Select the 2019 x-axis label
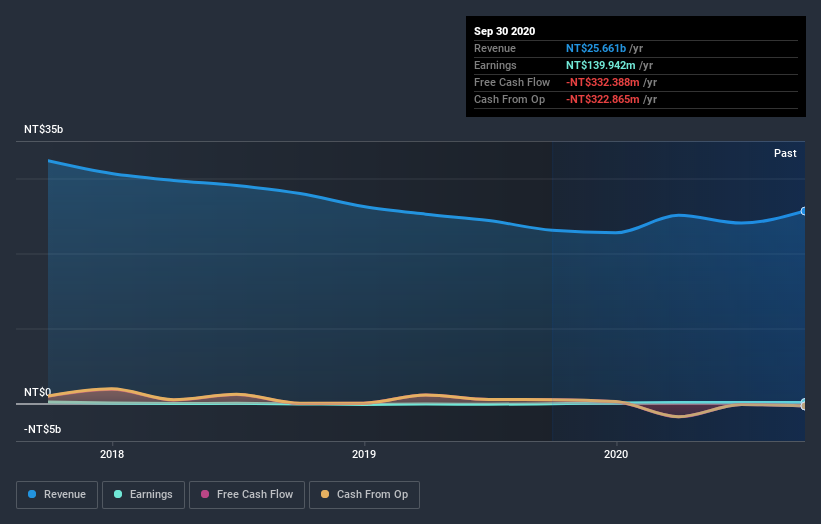The image size is (821, 524). (364, 454)
